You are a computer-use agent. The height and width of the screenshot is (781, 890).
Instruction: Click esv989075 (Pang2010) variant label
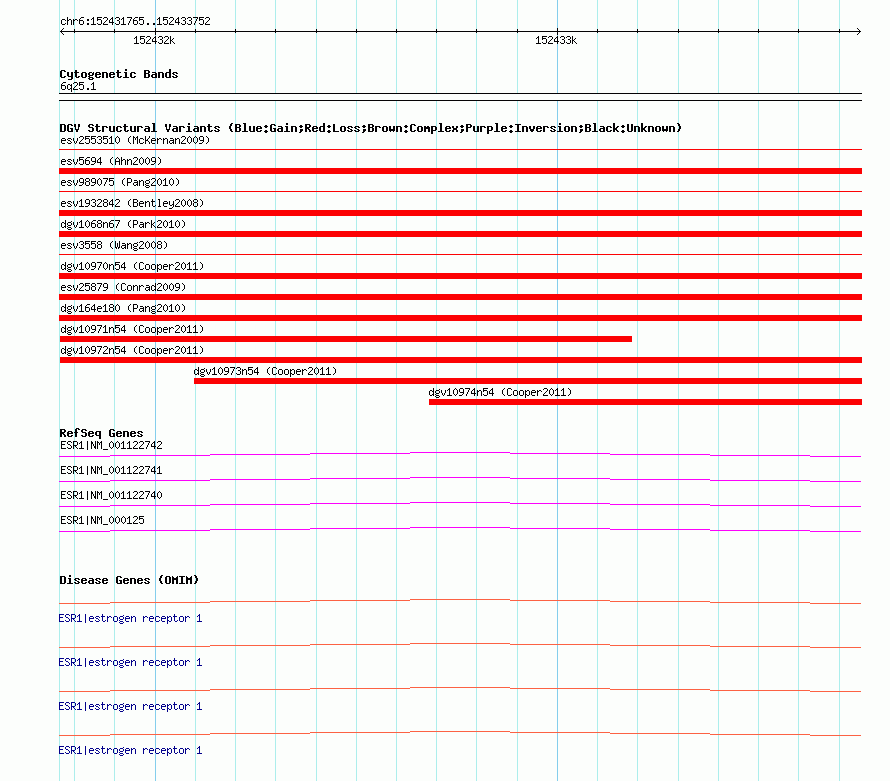pos(120,182)
